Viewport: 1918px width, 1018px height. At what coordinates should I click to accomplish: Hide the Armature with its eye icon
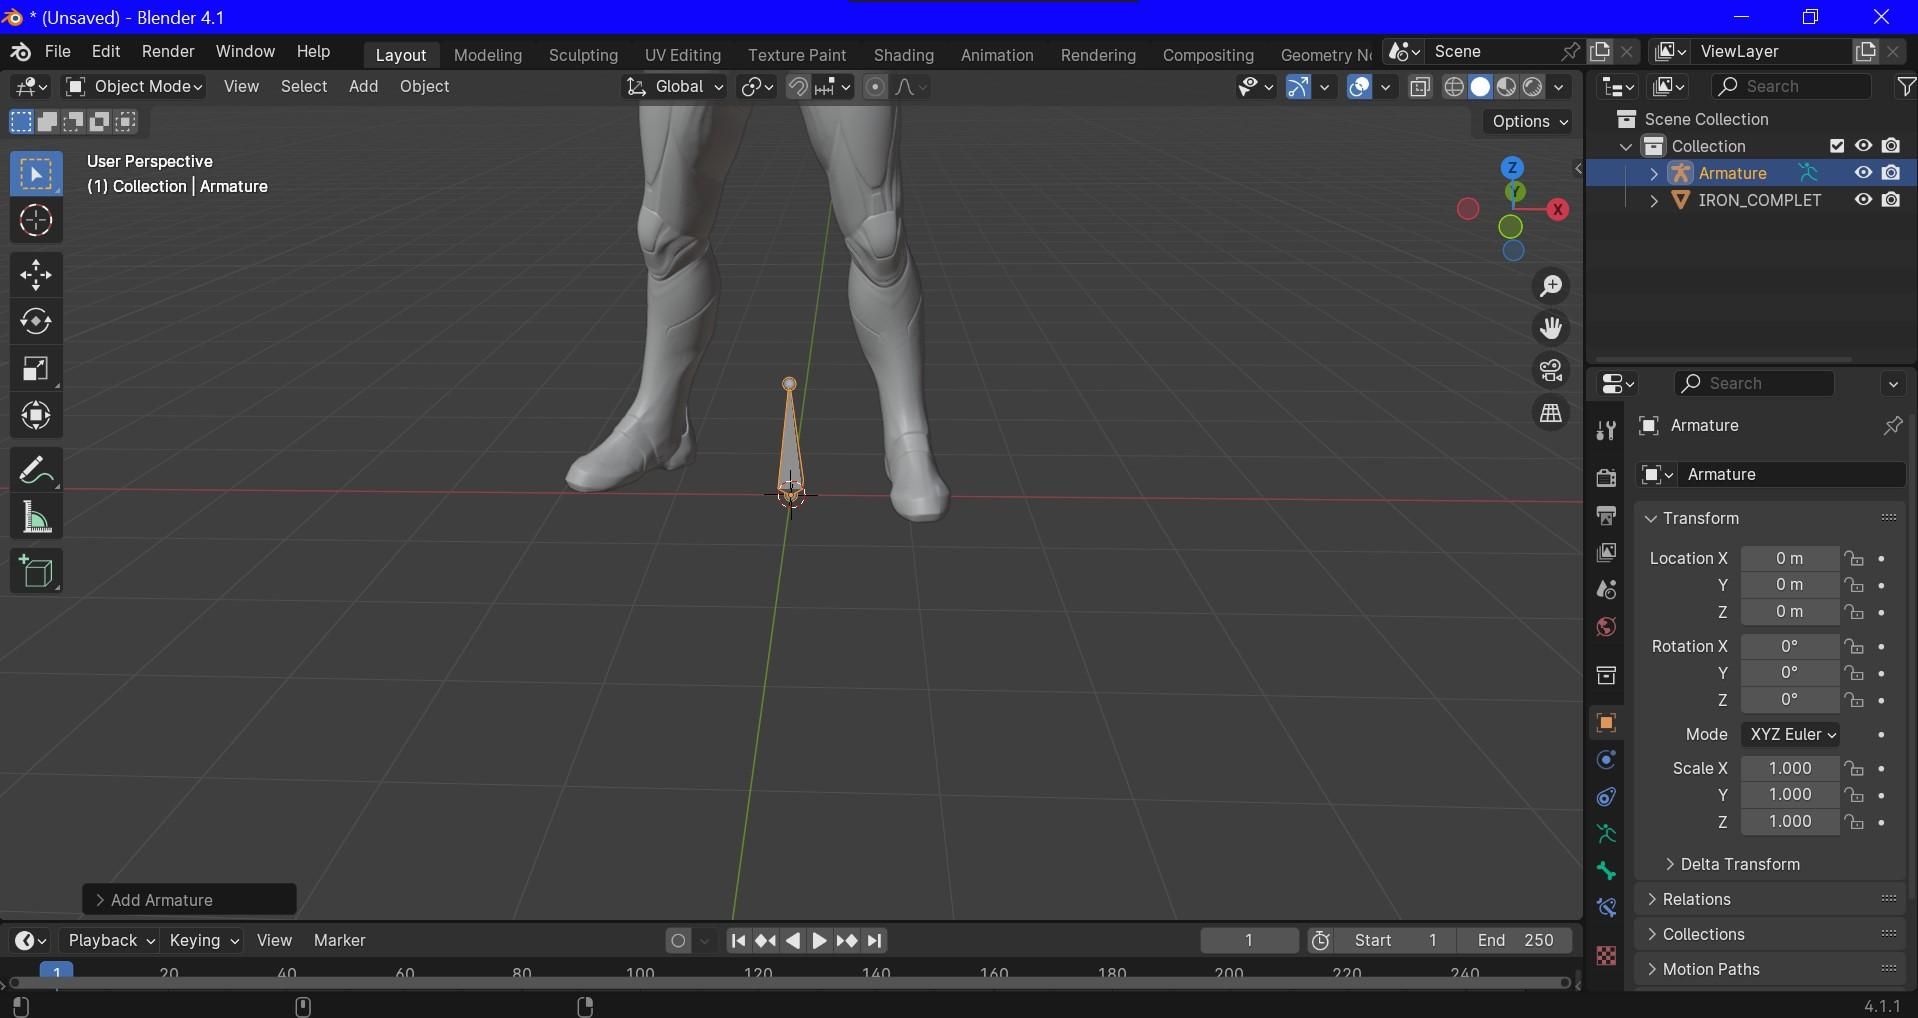(x=1863, y=173)
